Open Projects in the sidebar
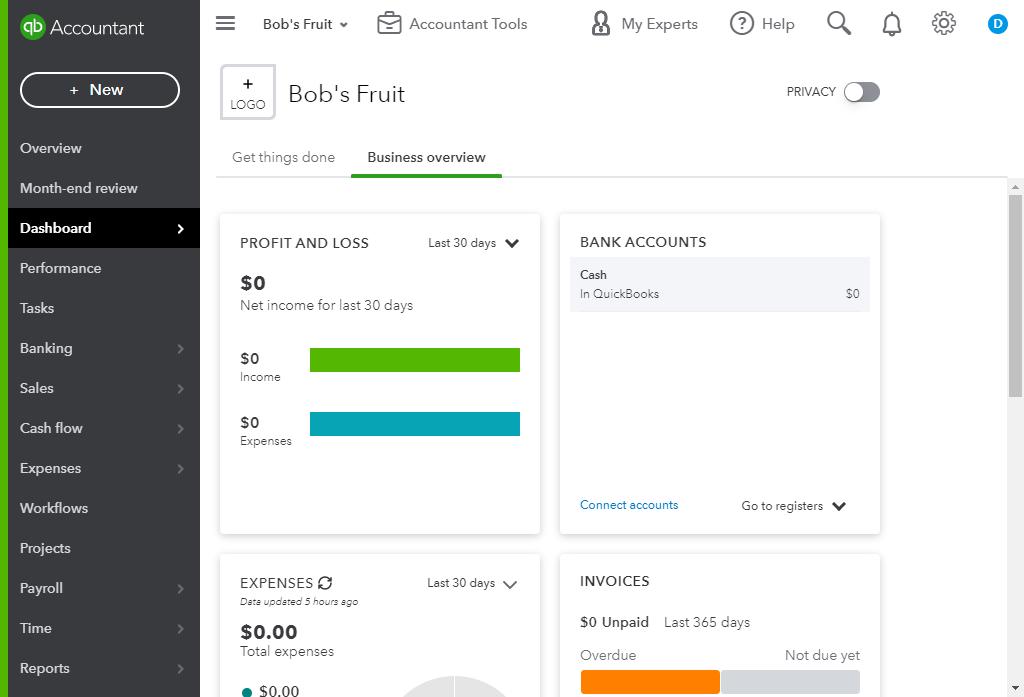Screen dimensions: 1024x697 coord(45,548)
